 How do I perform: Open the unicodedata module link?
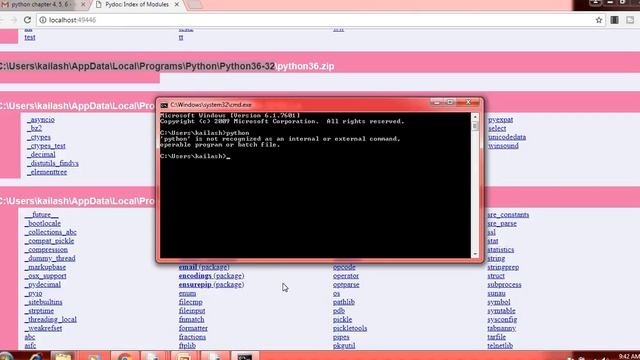(x=507, y=137)
